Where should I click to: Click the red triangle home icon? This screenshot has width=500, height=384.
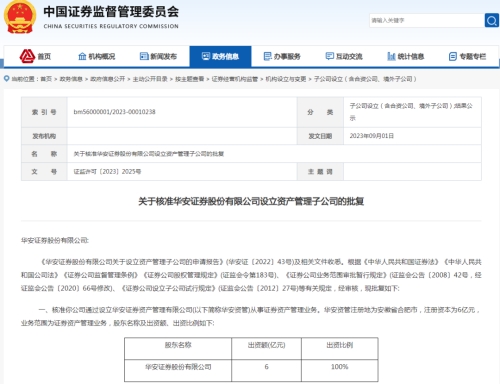pyautogui.click(x=27, y=56)
